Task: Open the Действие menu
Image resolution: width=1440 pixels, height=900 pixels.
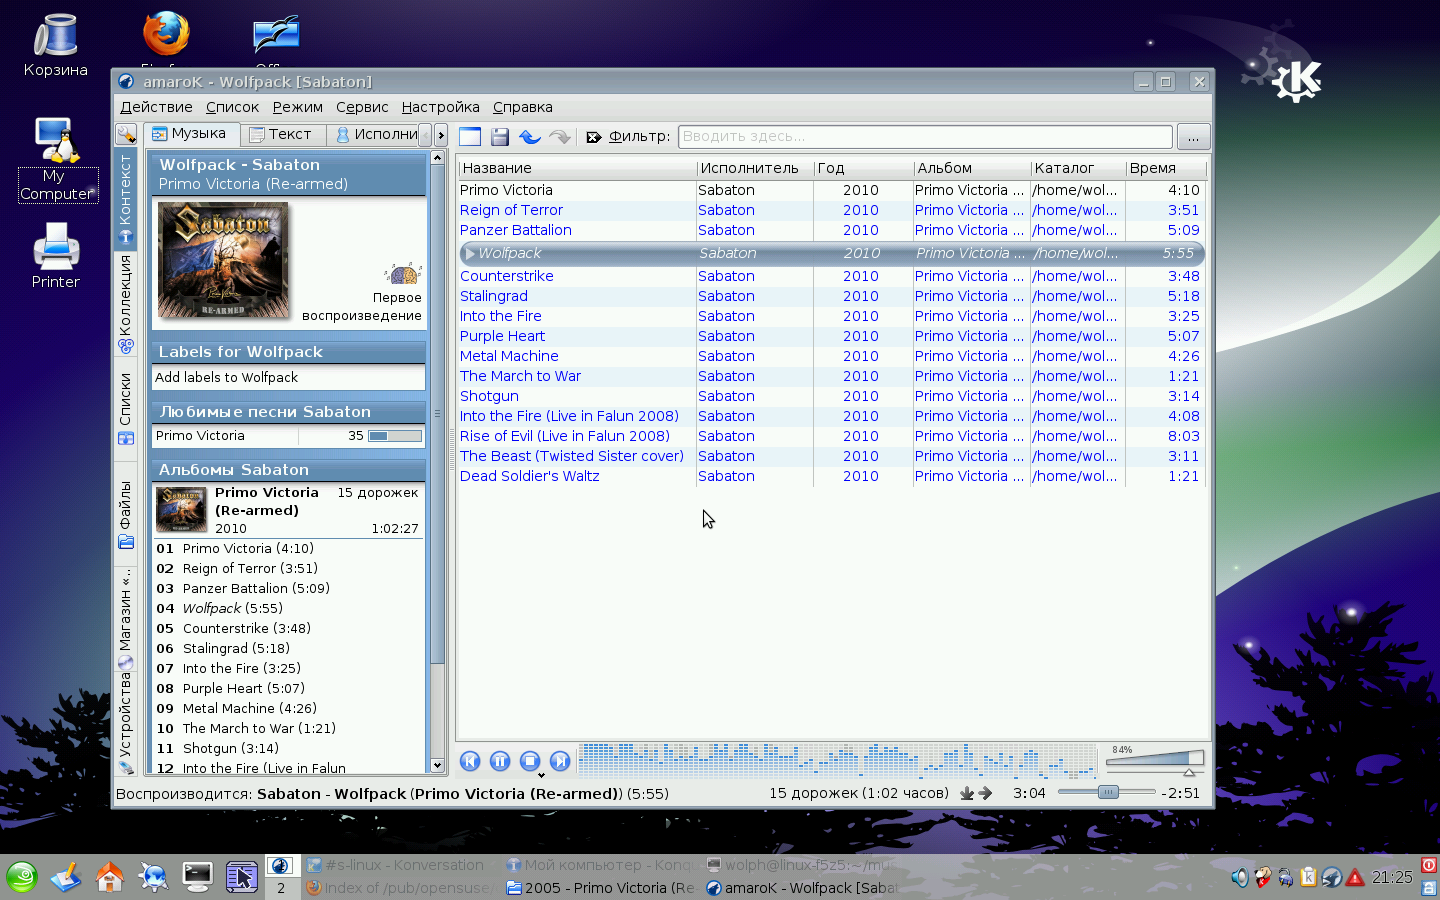Action: [x=156, y=107]
